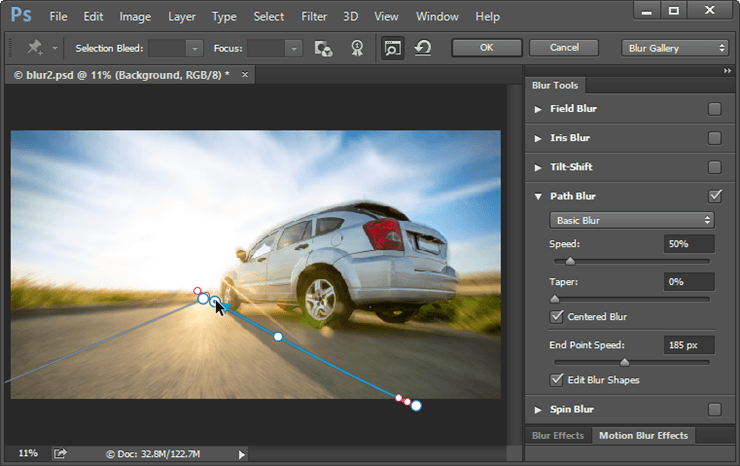Open the Layer menu

(x=182, y=17)
